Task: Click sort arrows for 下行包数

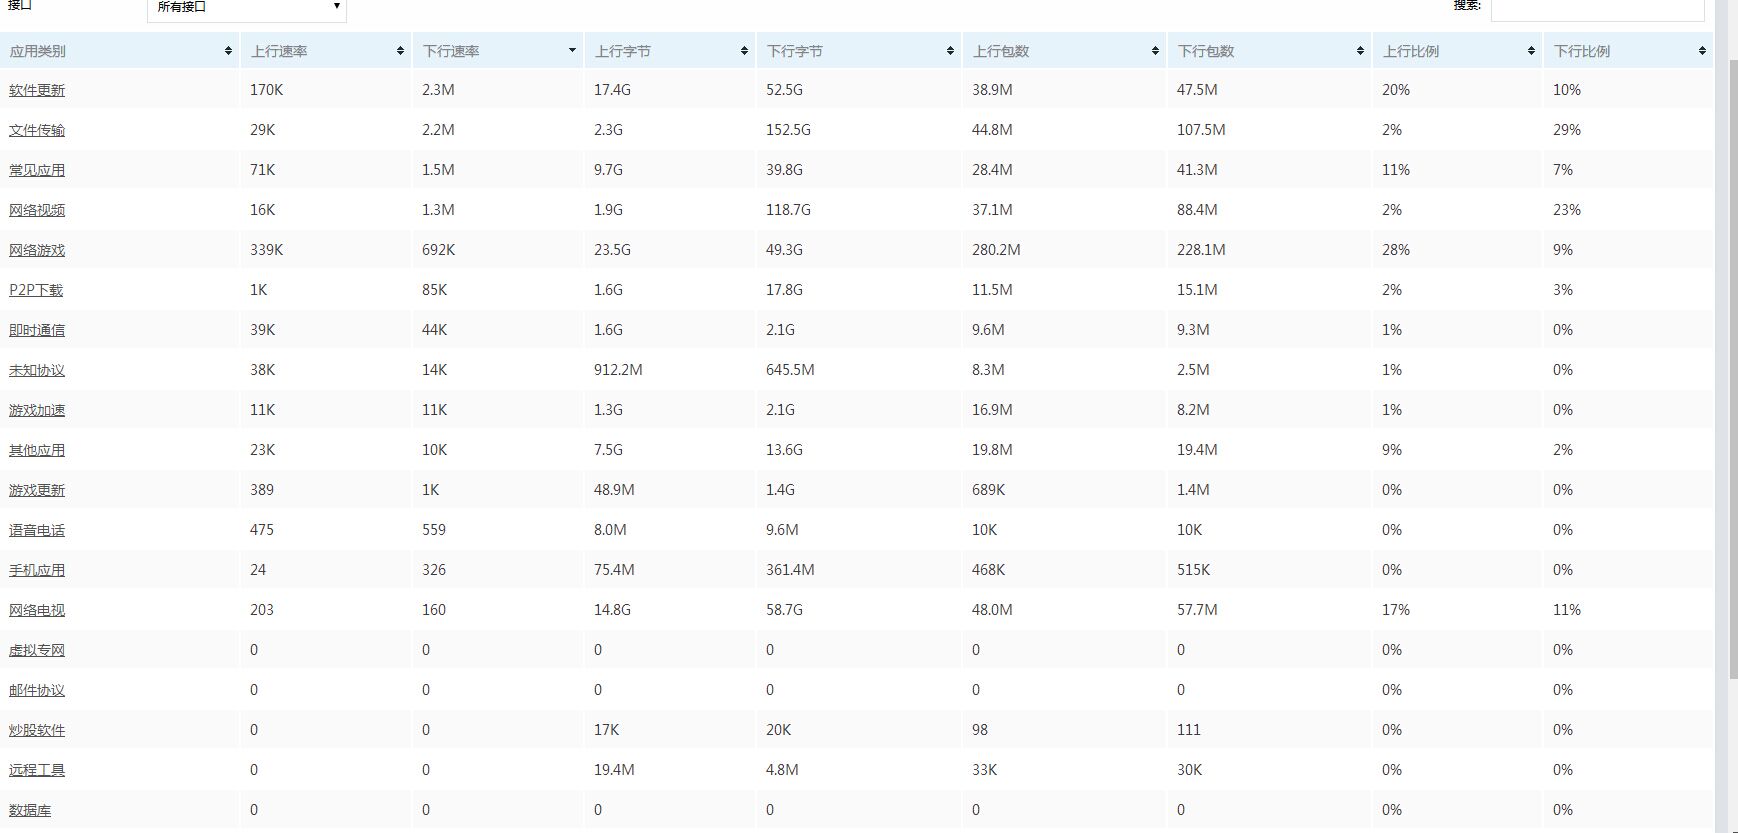Action: point(1360,51)
